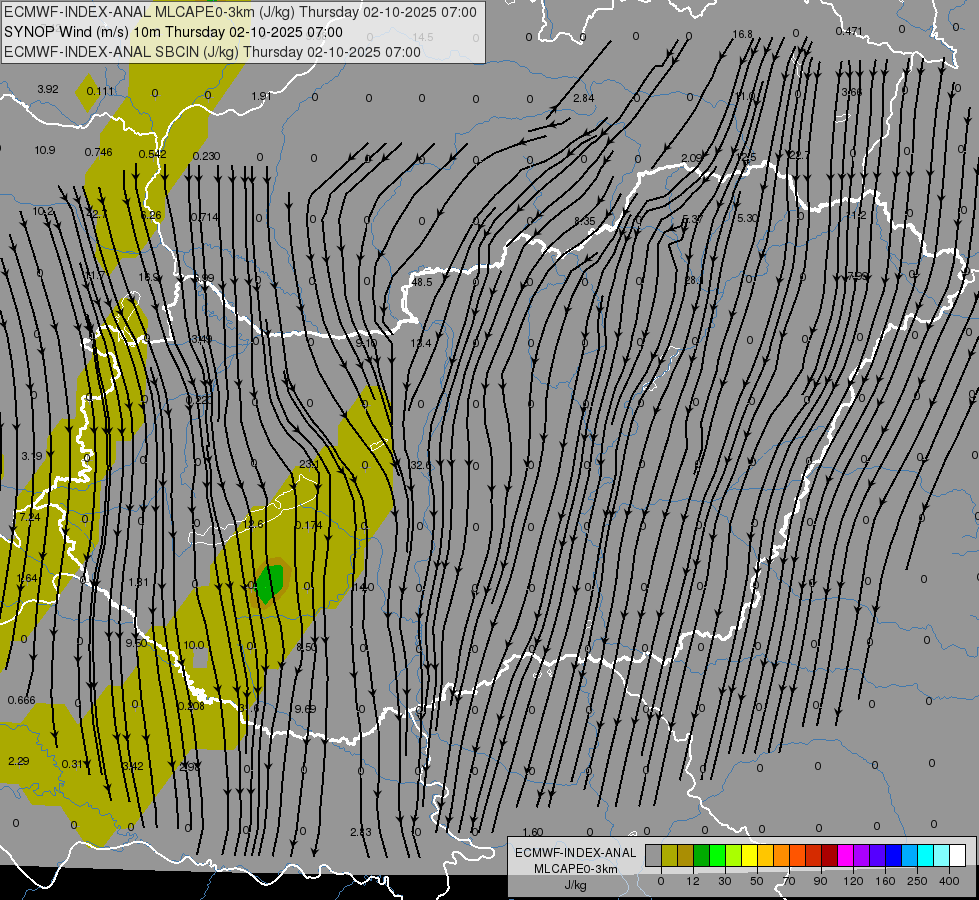This screenshot has height=900, width=979.
Task: Click the map value '9.69'
Action: pos(305,709)
